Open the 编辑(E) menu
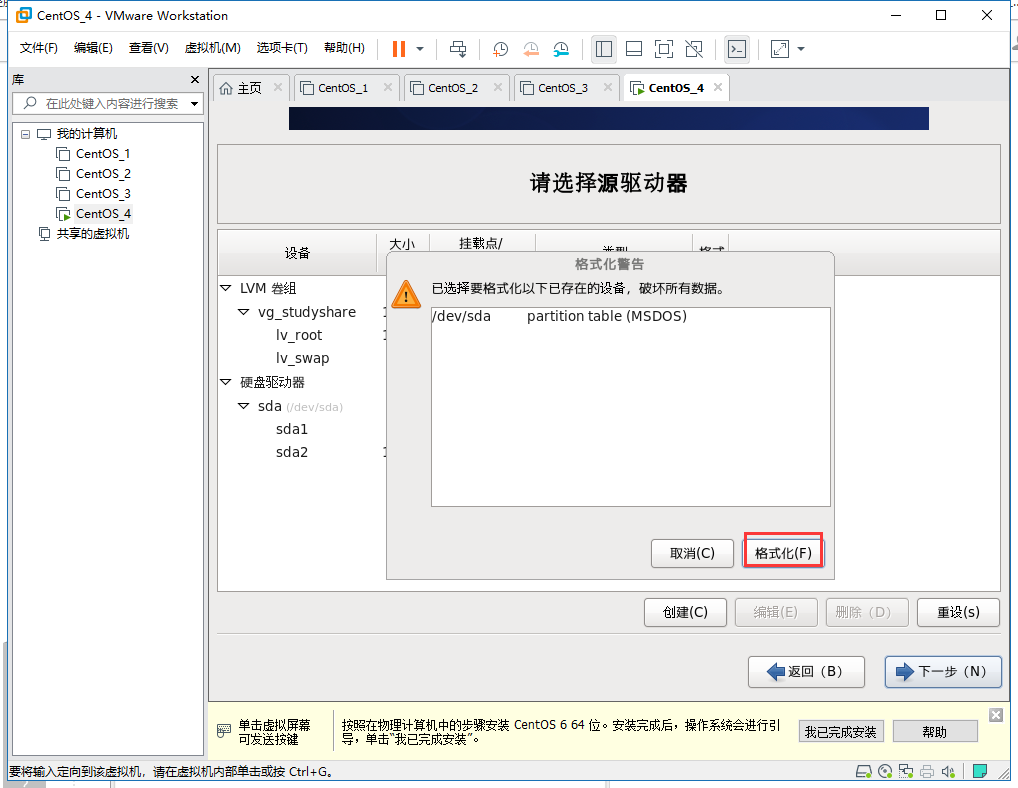 tap(93, 48)
